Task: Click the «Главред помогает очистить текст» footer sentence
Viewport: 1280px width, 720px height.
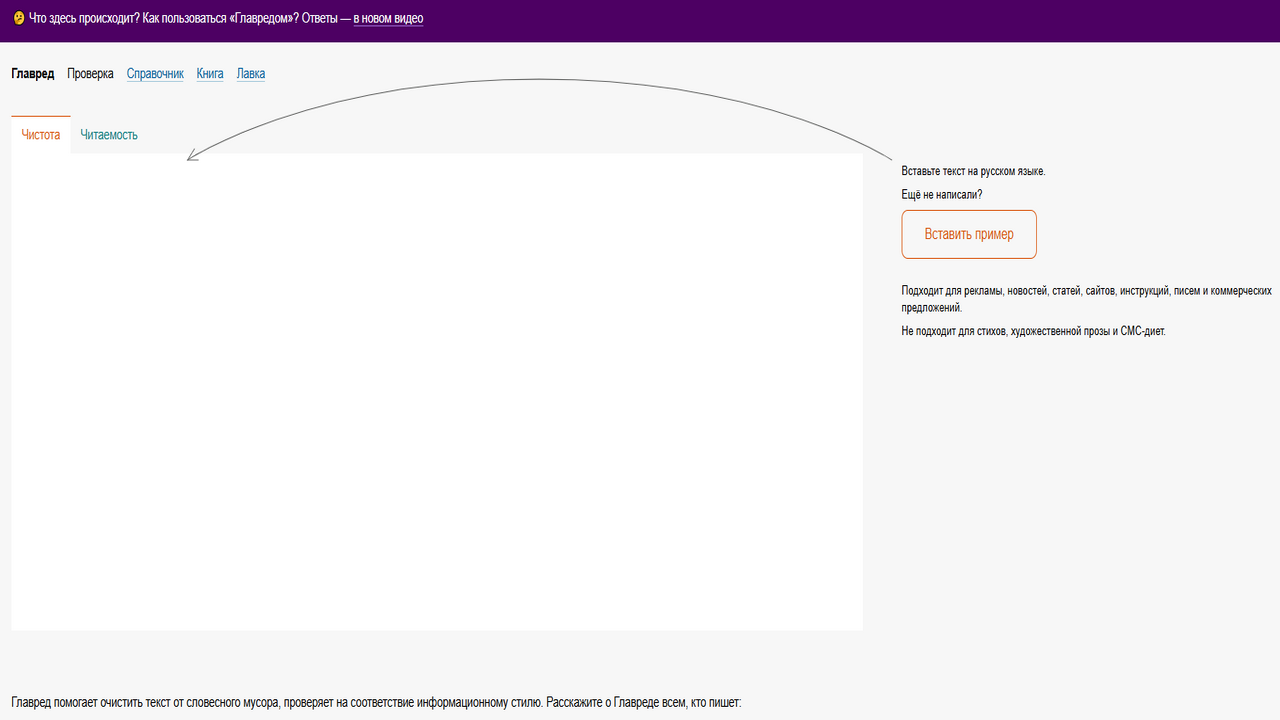Action: tap(277, 703)
